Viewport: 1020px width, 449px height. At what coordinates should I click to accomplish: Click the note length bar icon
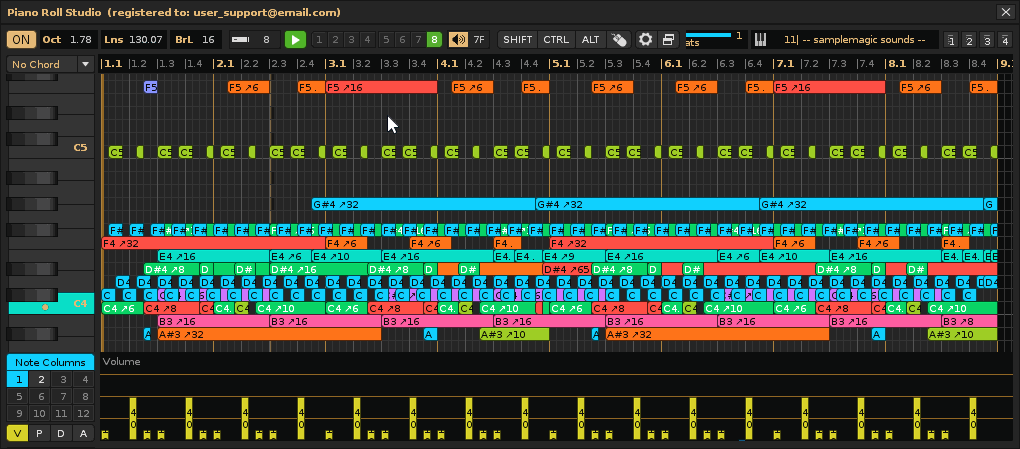(240, 40)
